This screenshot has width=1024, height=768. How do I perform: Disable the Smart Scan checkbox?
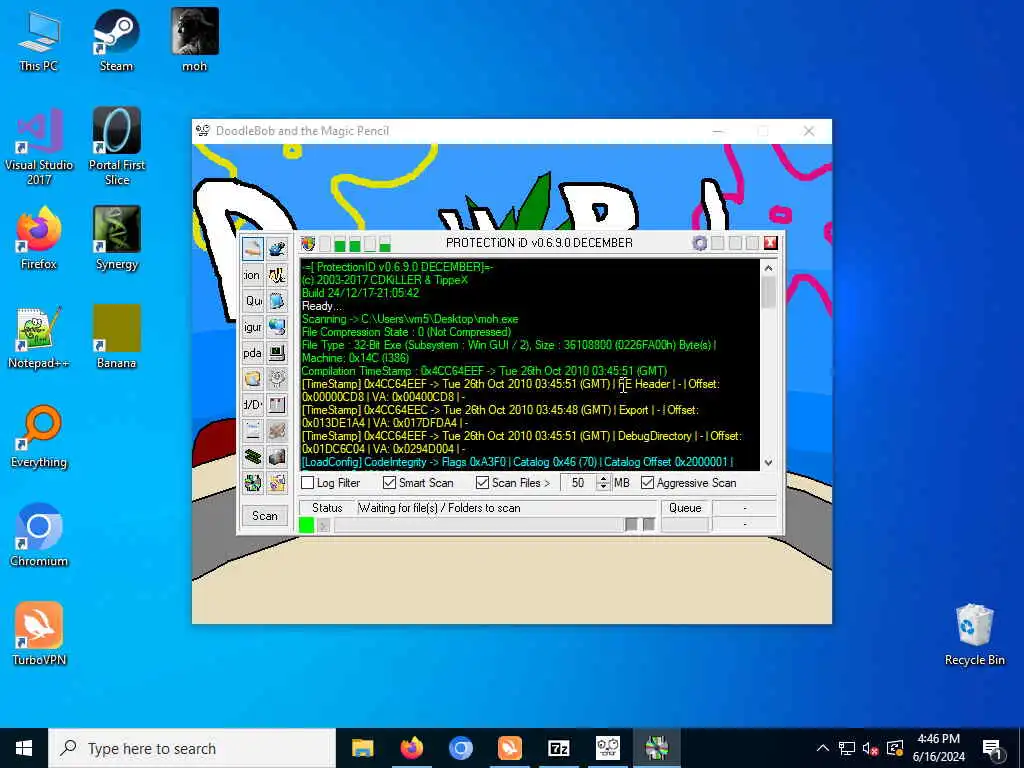pos(389,483)
